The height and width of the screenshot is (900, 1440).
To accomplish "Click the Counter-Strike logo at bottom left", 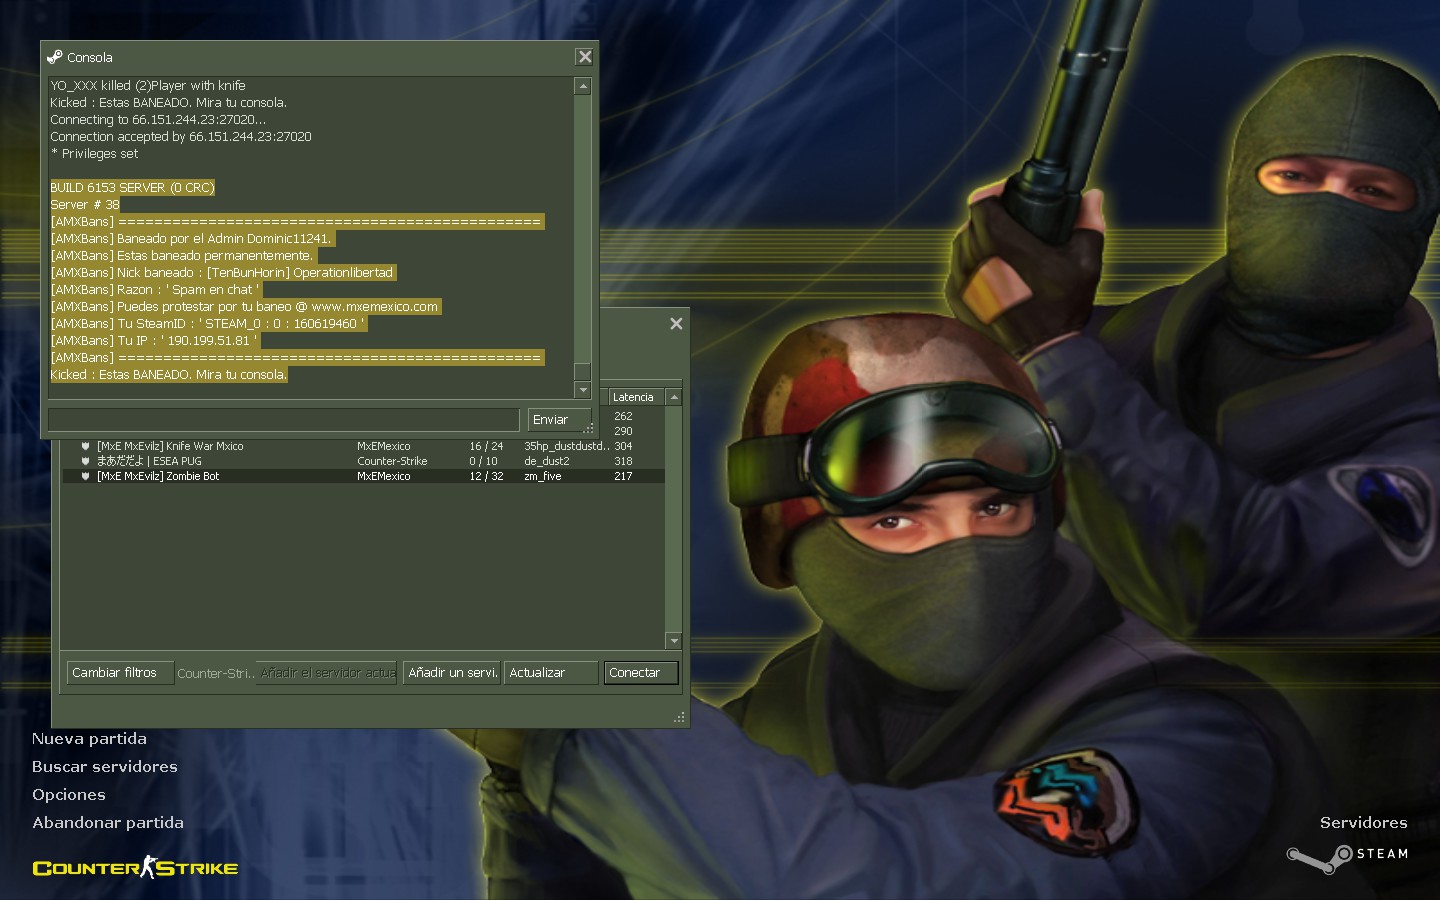I will click(x=135, y=867).
